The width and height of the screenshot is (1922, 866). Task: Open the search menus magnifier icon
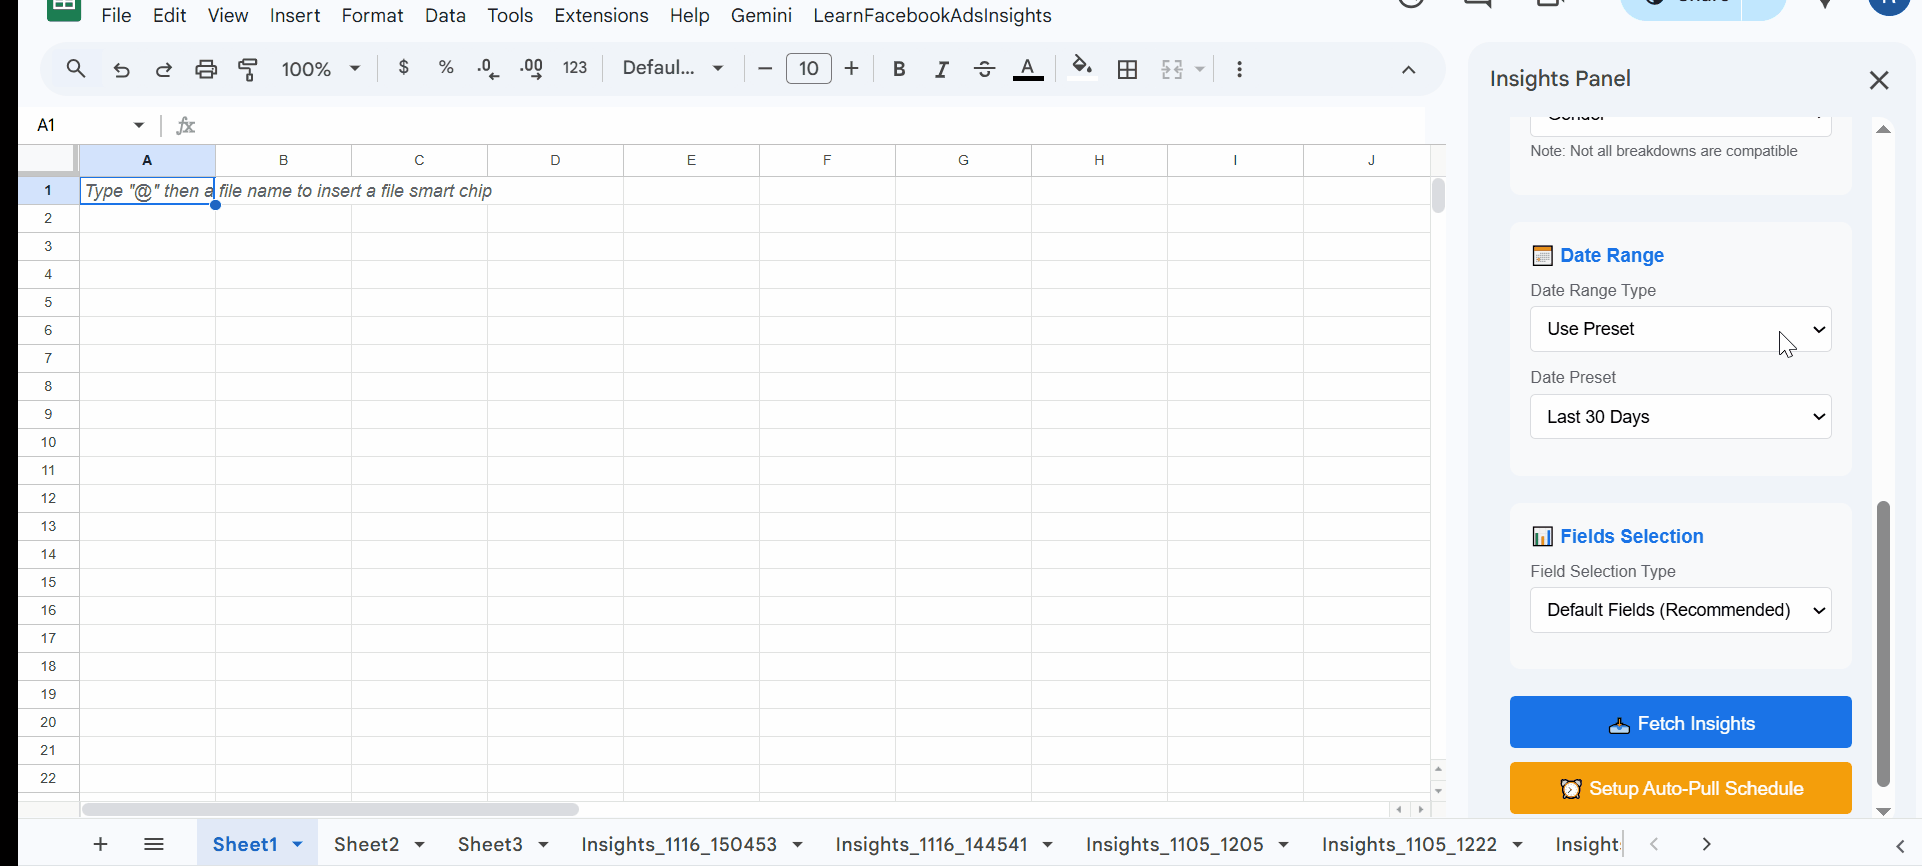(76, 69)
